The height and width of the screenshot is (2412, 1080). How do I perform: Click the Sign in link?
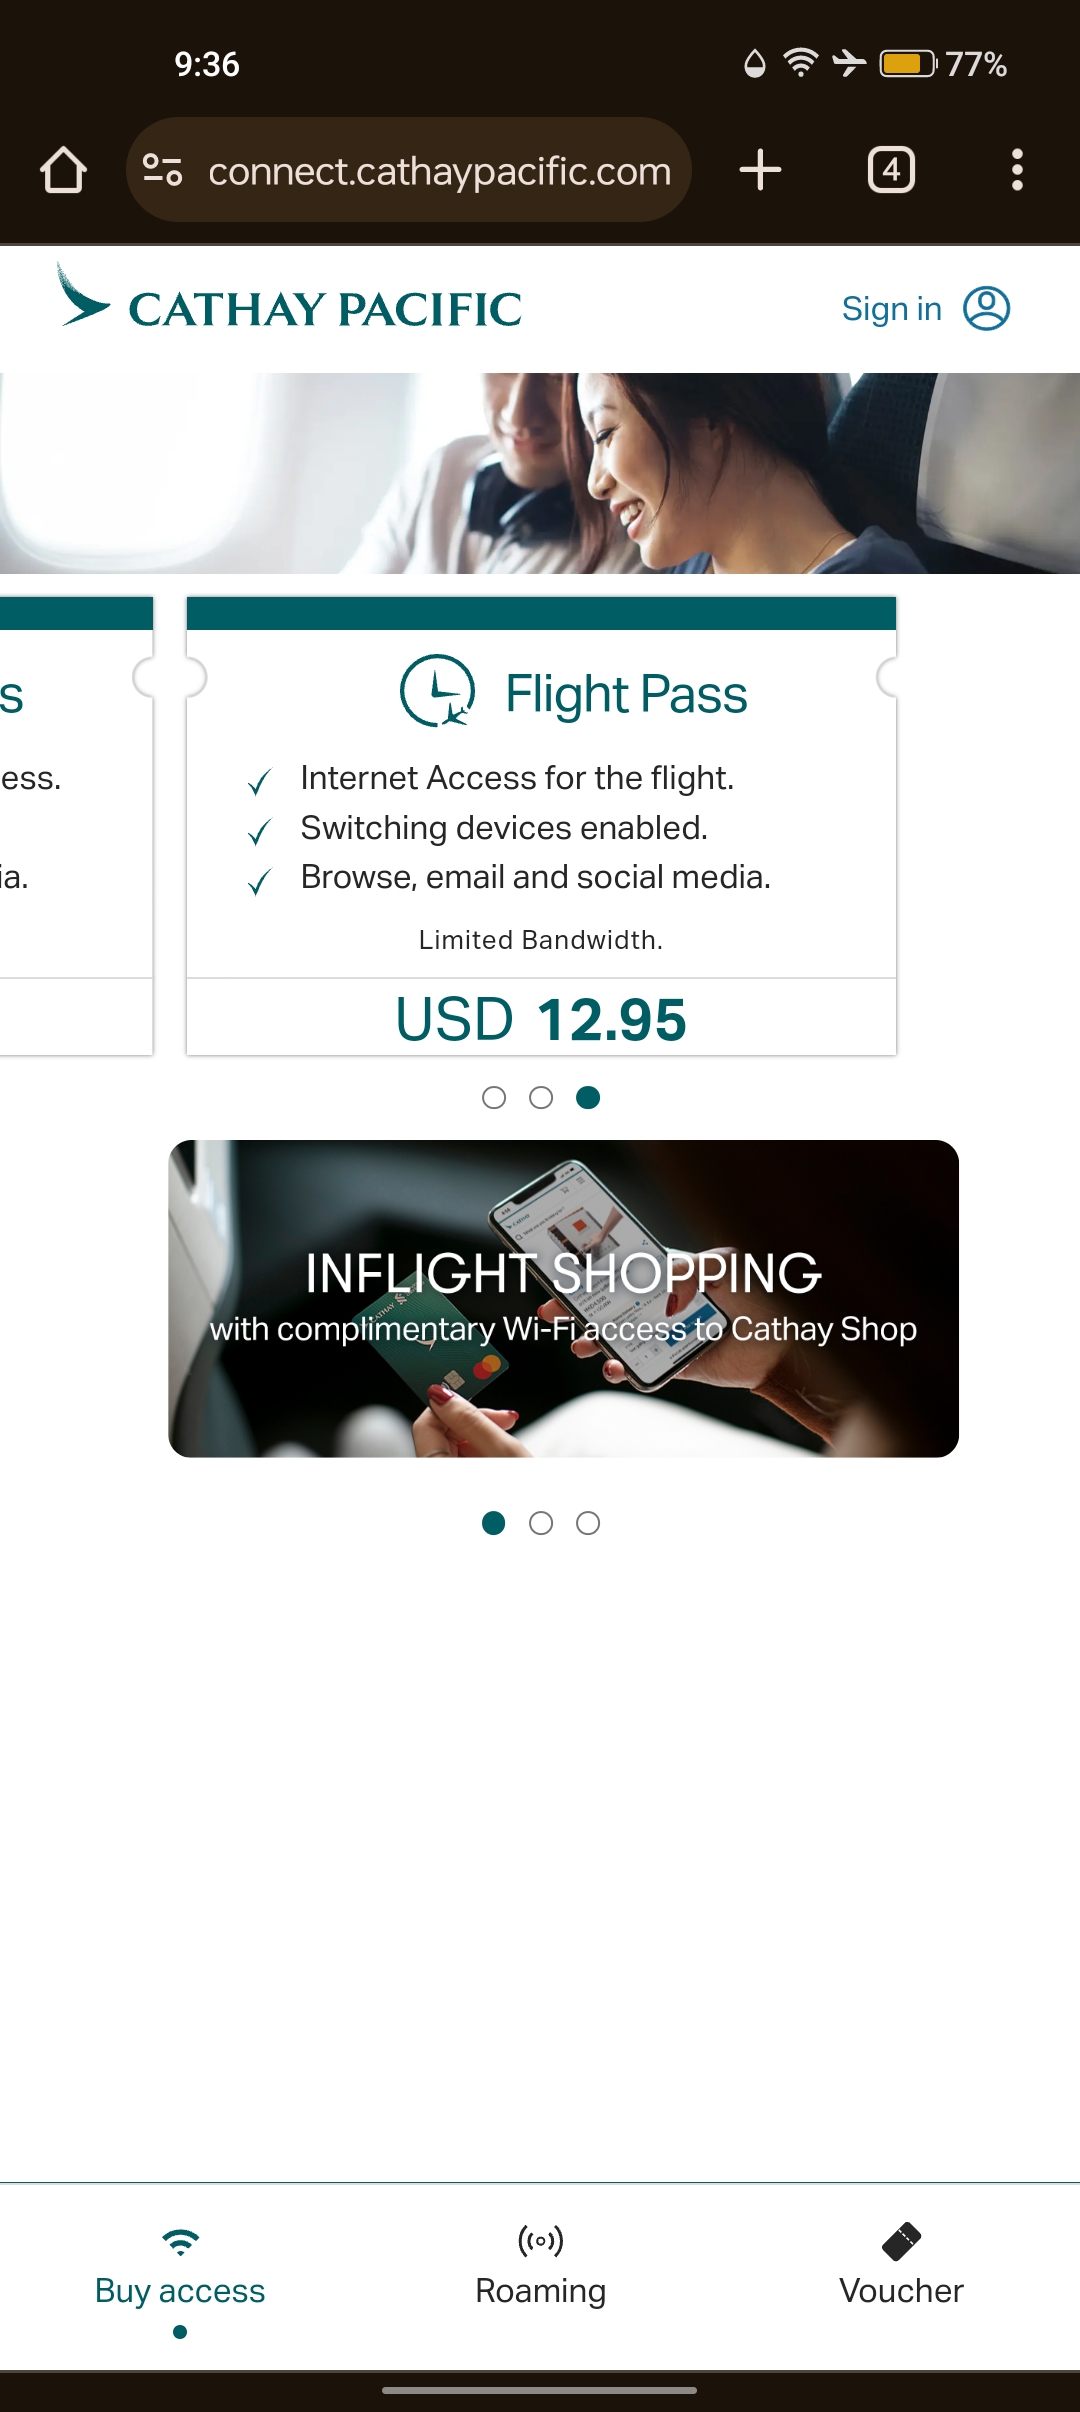coord(891,309)
